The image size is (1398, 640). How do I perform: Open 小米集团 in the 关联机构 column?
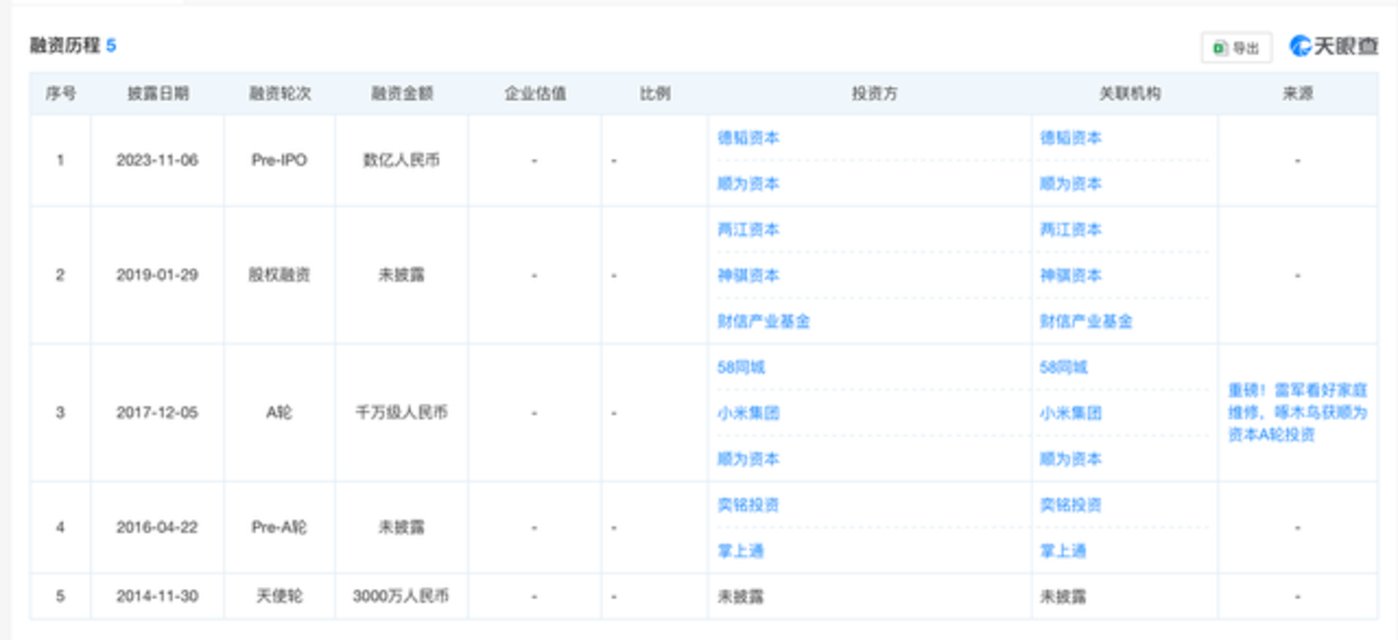point(1070,413)
